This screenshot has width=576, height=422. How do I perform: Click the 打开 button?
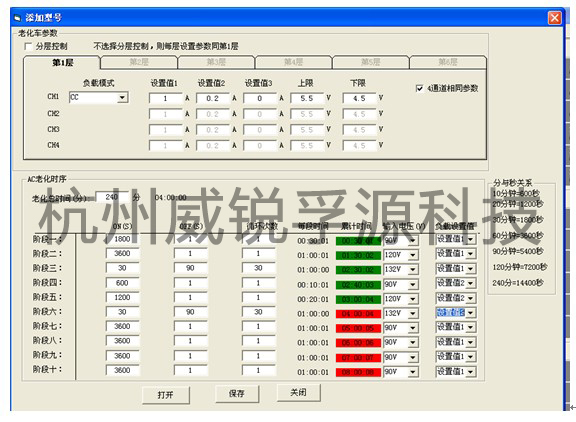click(166, 395)
